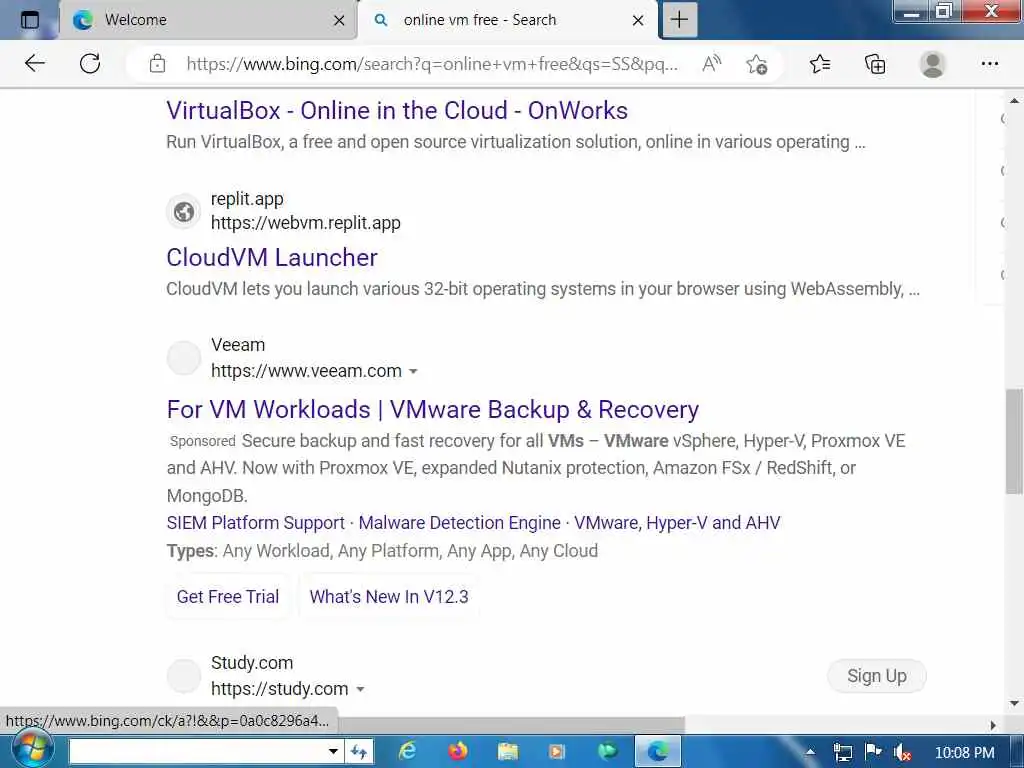Open Collections panel
The image size is (1024, 768).
point(875,63)
